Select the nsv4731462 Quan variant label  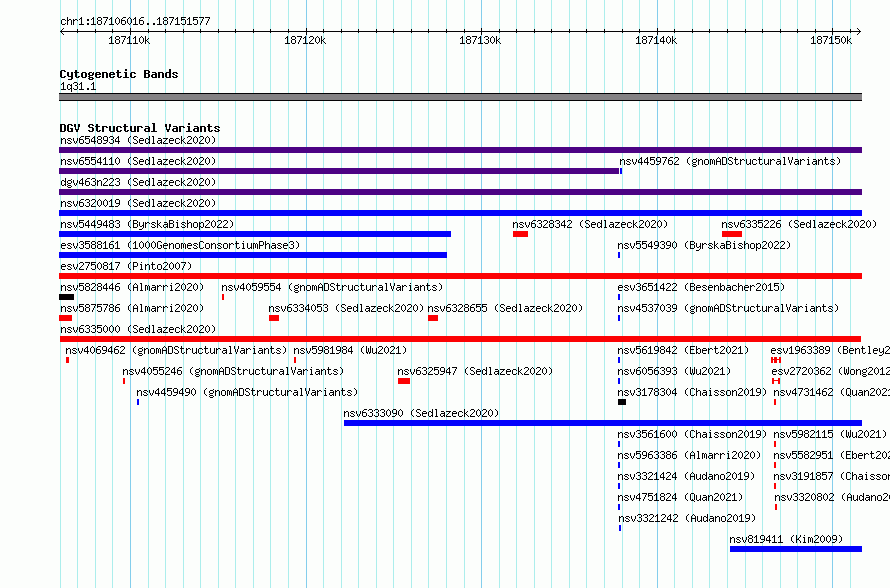(x=832, y=392)
